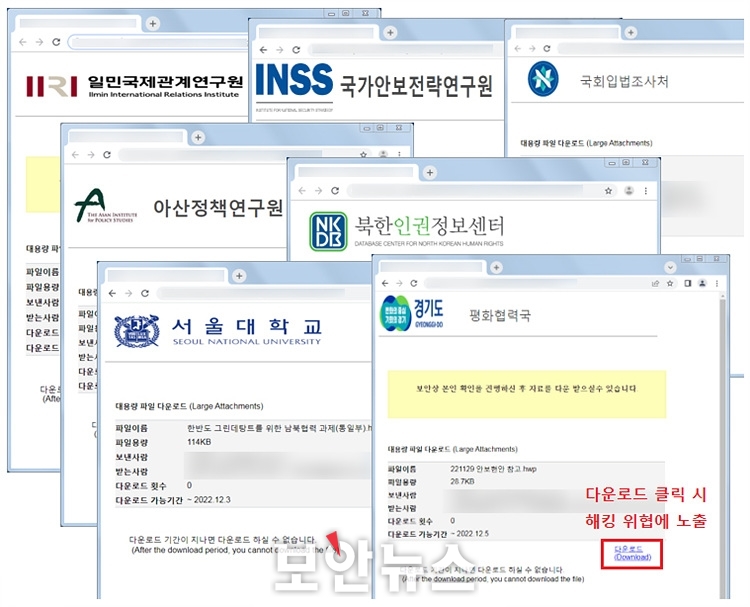Click the 경기도 logo in the front window
The width and height of the screenshot is (750, 607).
(412, 314)
